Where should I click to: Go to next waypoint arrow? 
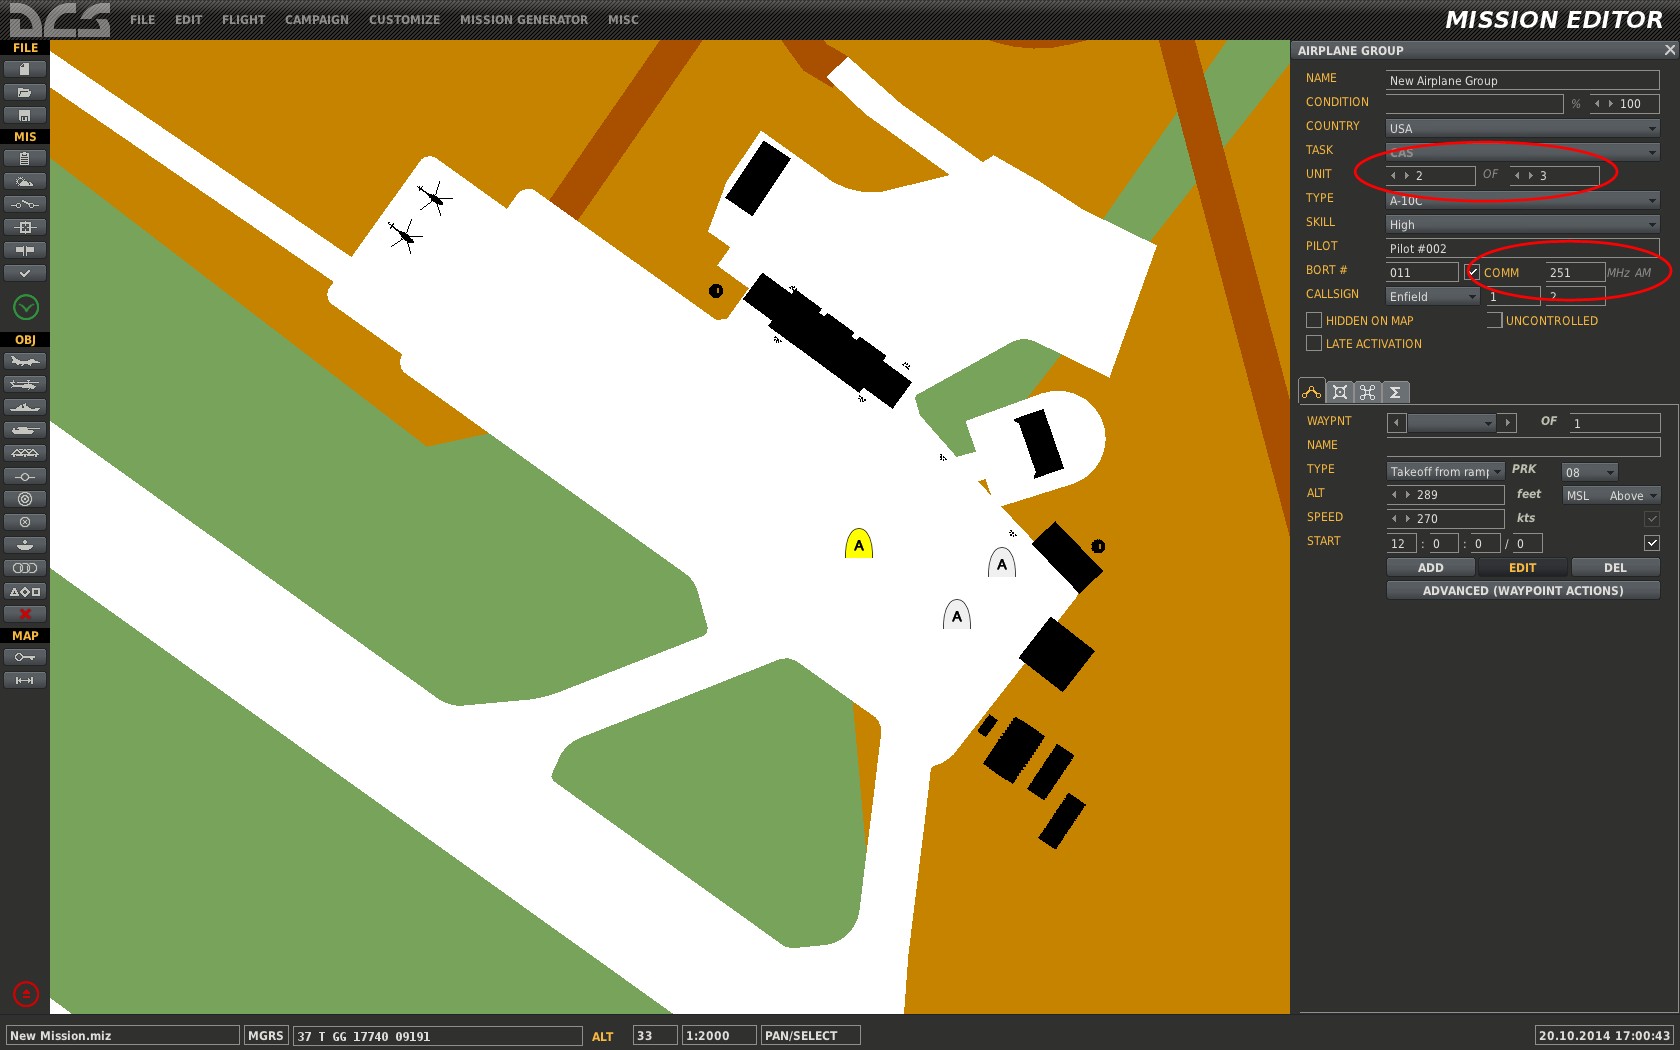click(1508, 423)
